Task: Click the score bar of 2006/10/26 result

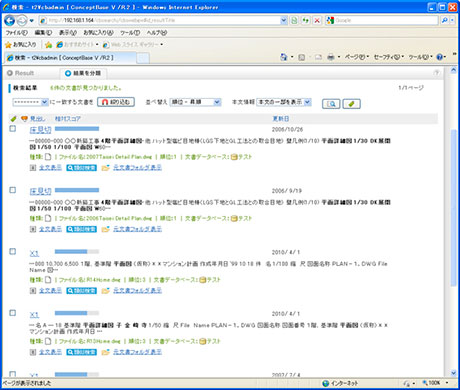Action: [77, 129]
